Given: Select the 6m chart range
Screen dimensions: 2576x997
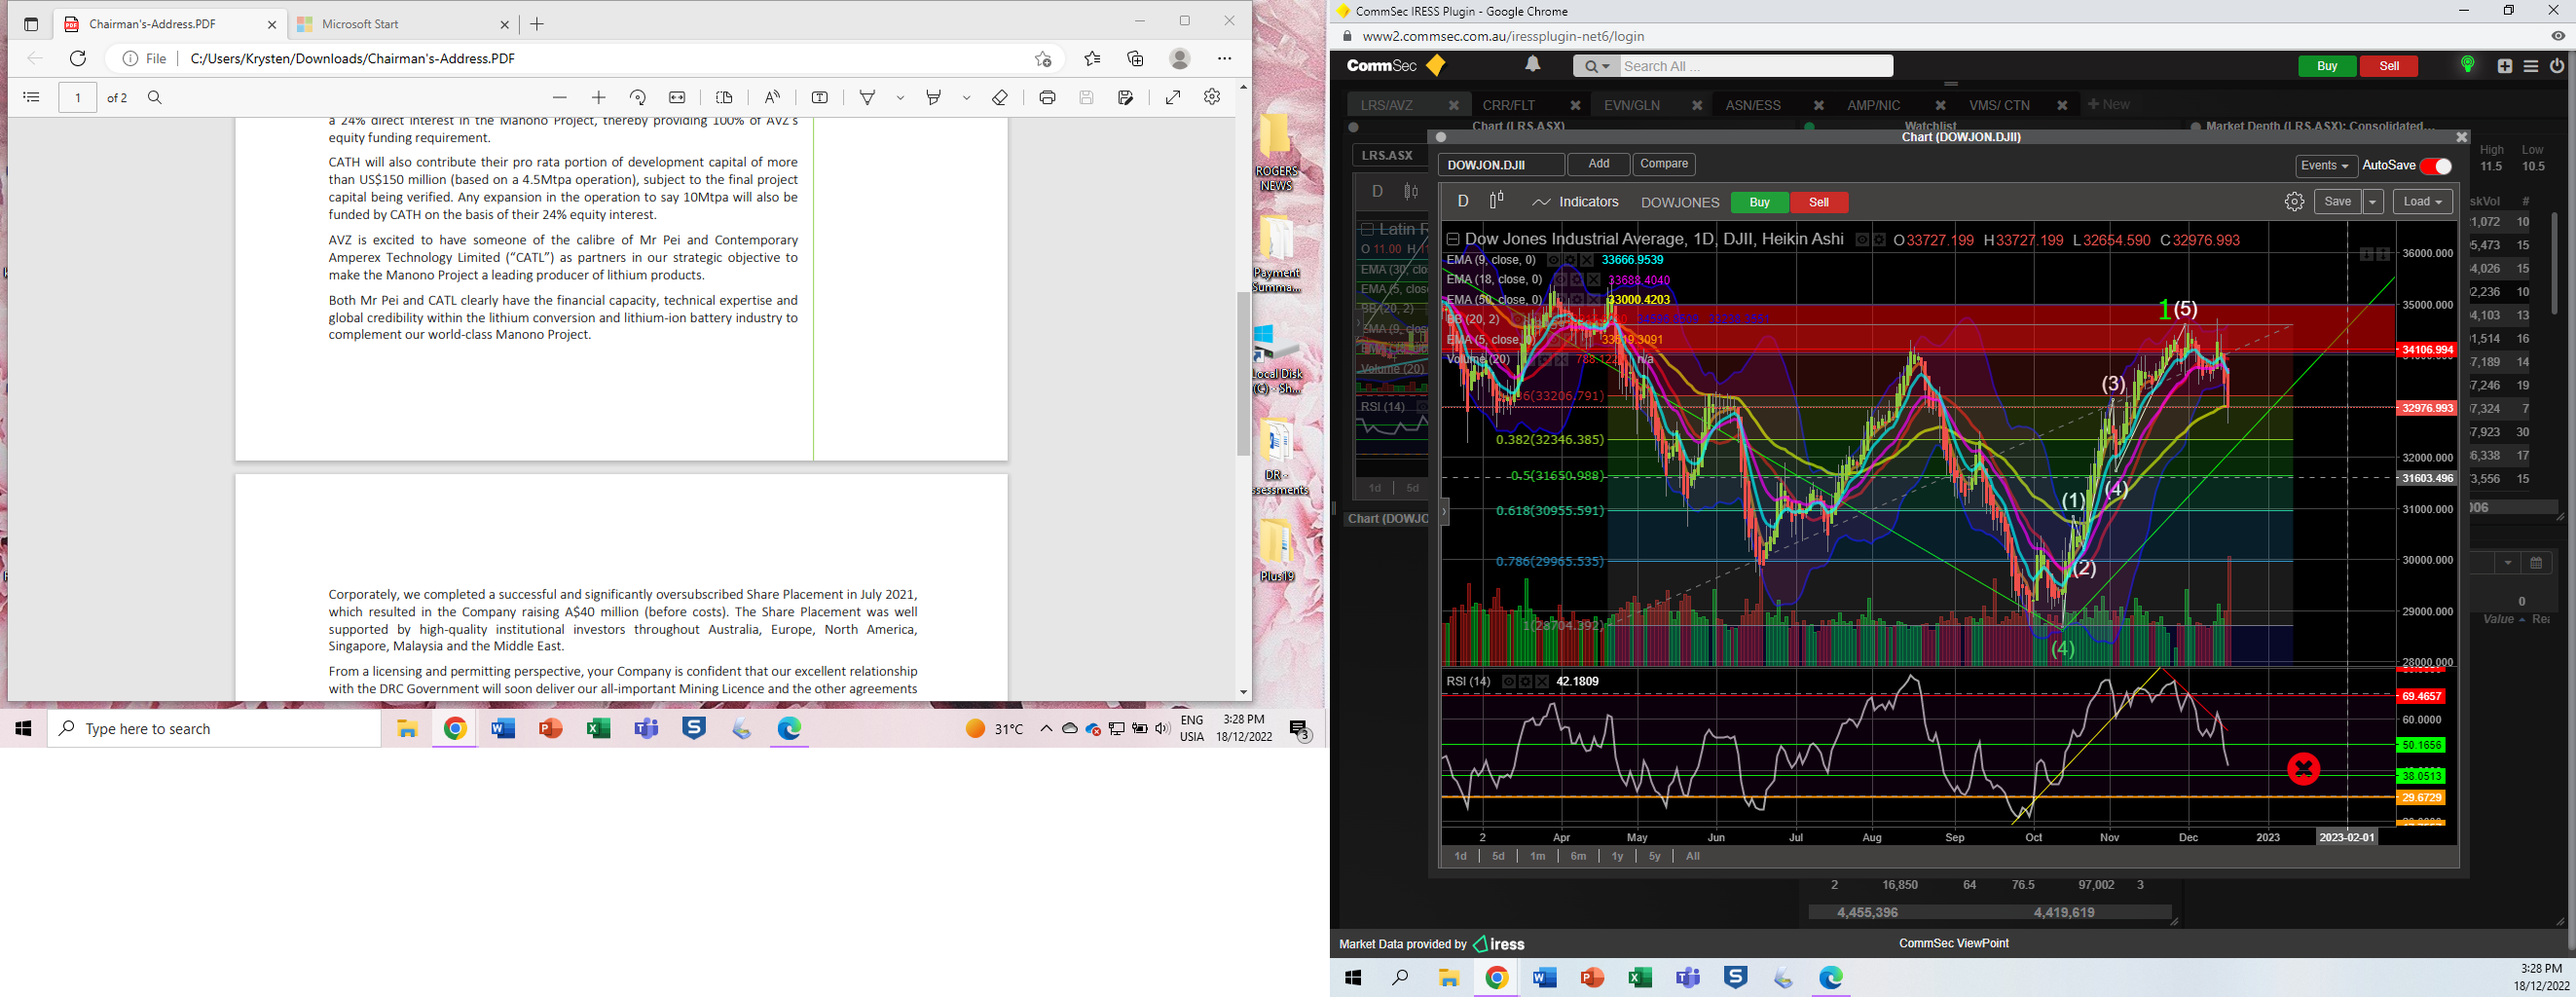Looking at the screenshot, I should coord(1578,856).
